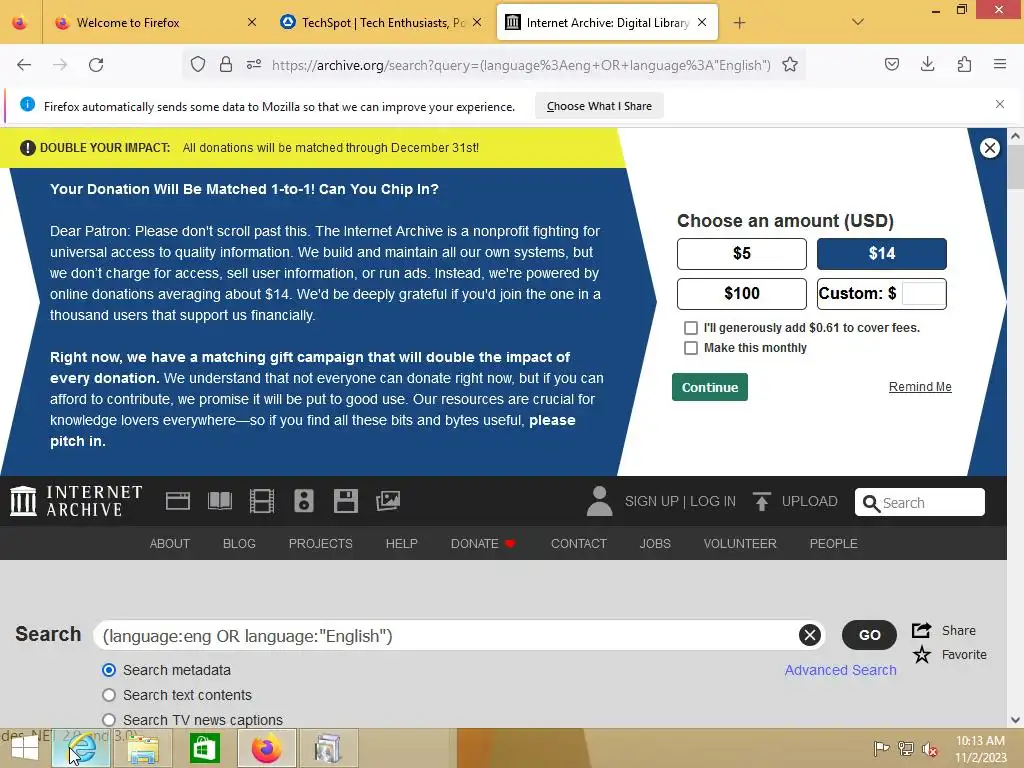The height and width of the screenshot is (768, 1024).
Task: Click the user avatar icon
Action: [x=600, y=501]
